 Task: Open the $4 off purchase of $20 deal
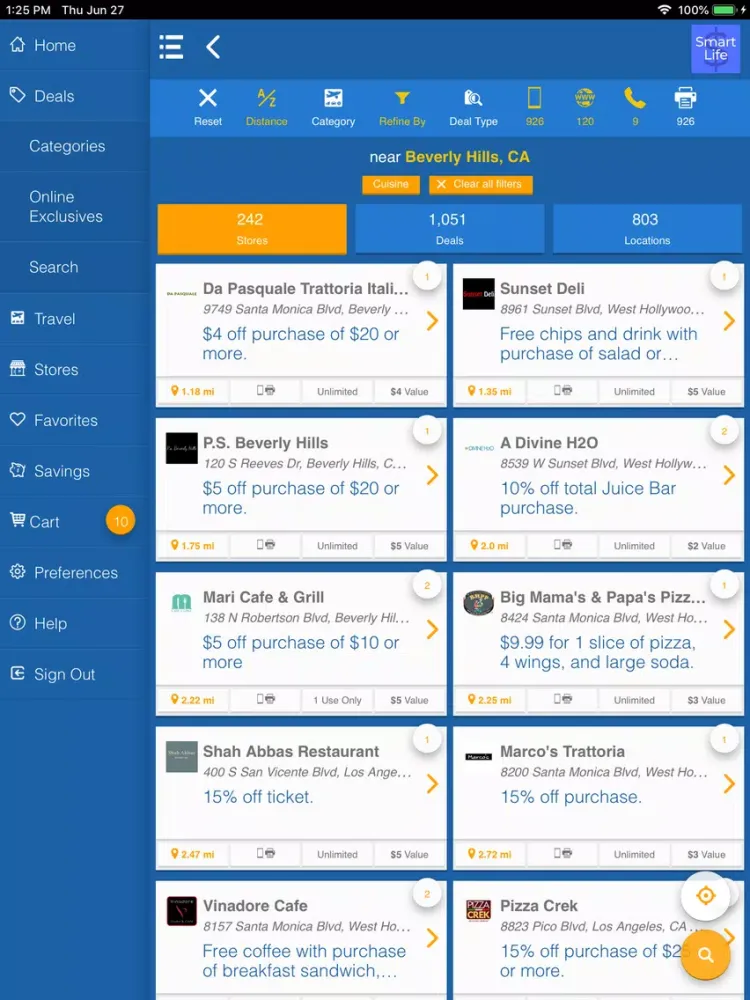[301, 344]
